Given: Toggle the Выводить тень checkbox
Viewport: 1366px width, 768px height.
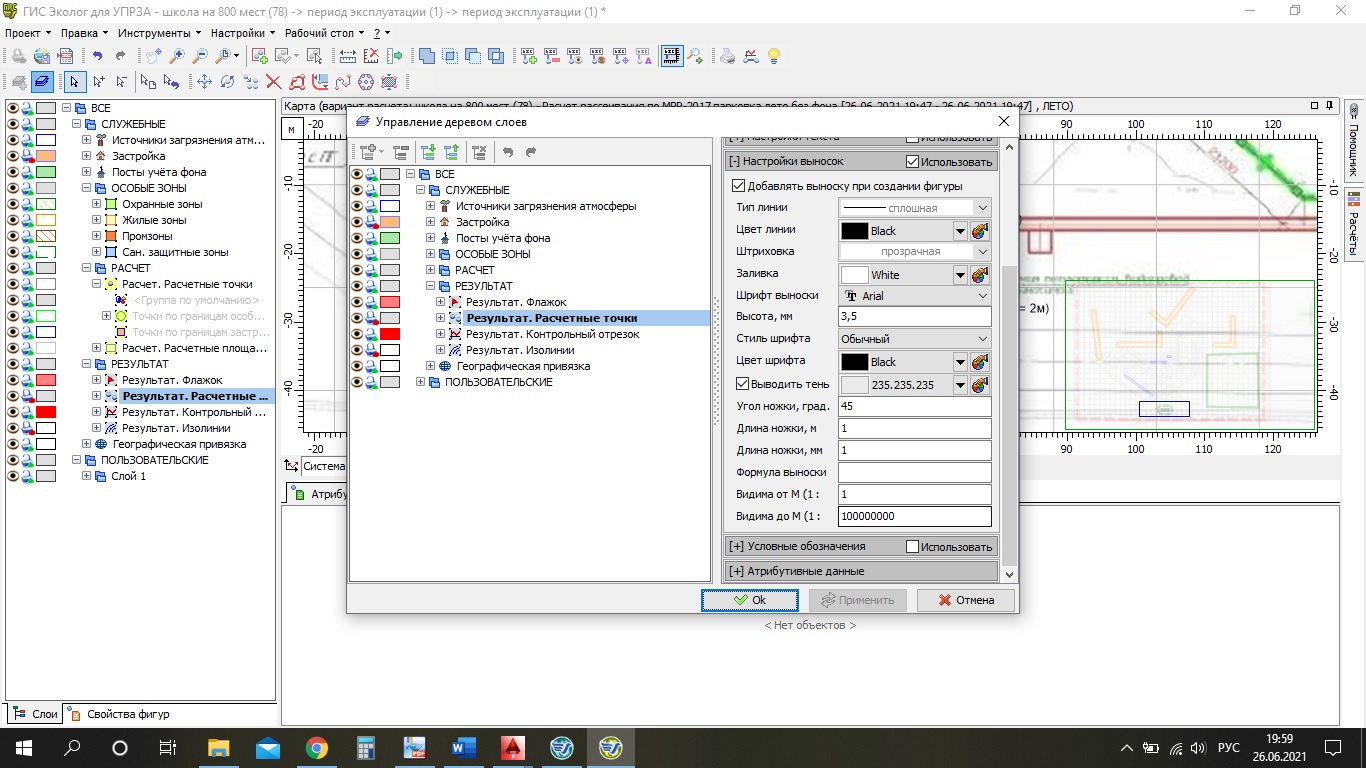Looking at the screenshot, I should point(742,384).
